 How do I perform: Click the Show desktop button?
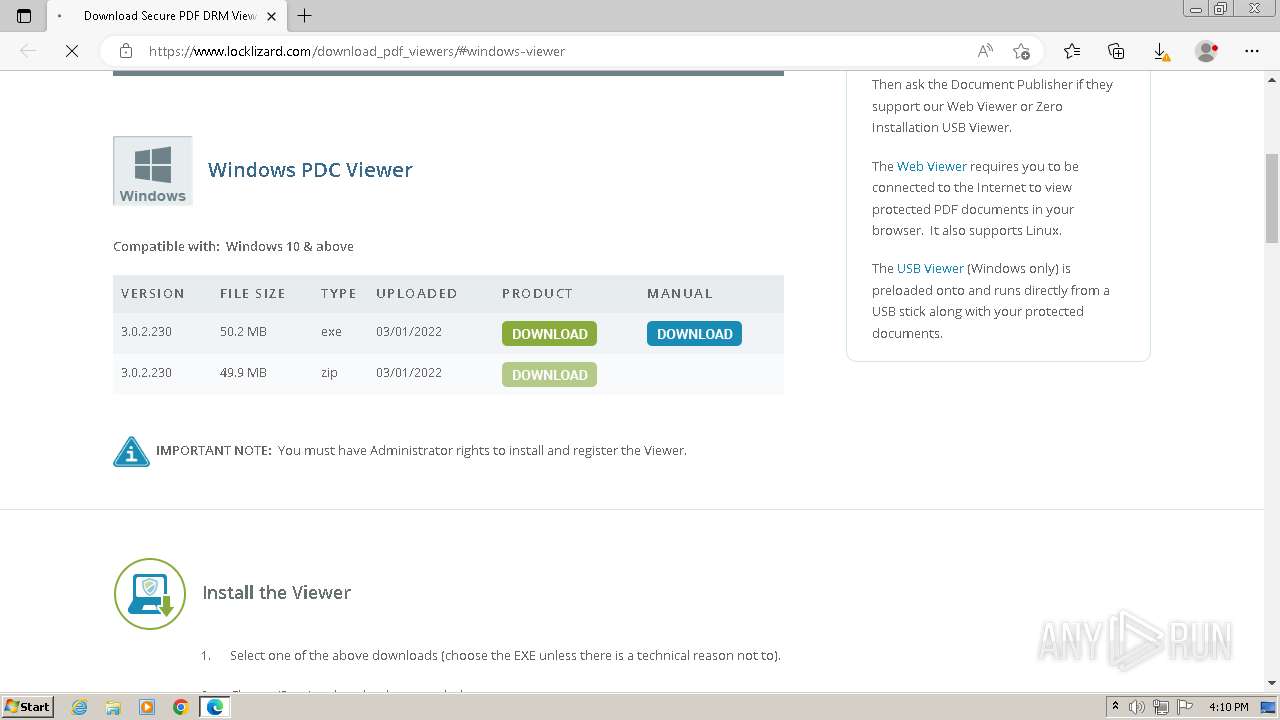click(1270, 707)
